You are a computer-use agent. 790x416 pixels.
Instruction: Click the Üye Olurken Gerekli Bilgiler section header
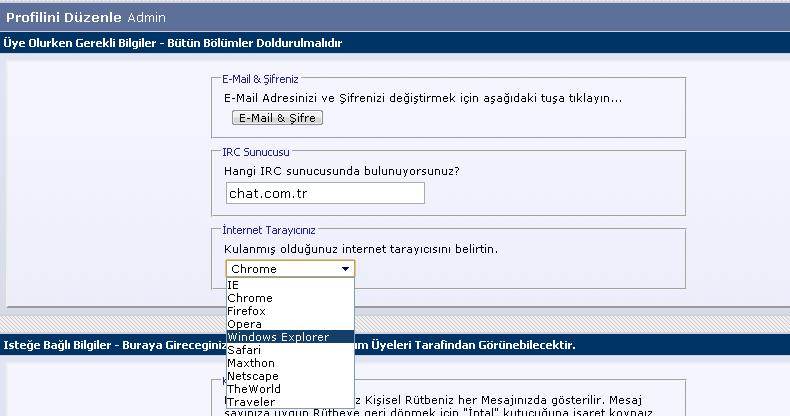[173, 43]
